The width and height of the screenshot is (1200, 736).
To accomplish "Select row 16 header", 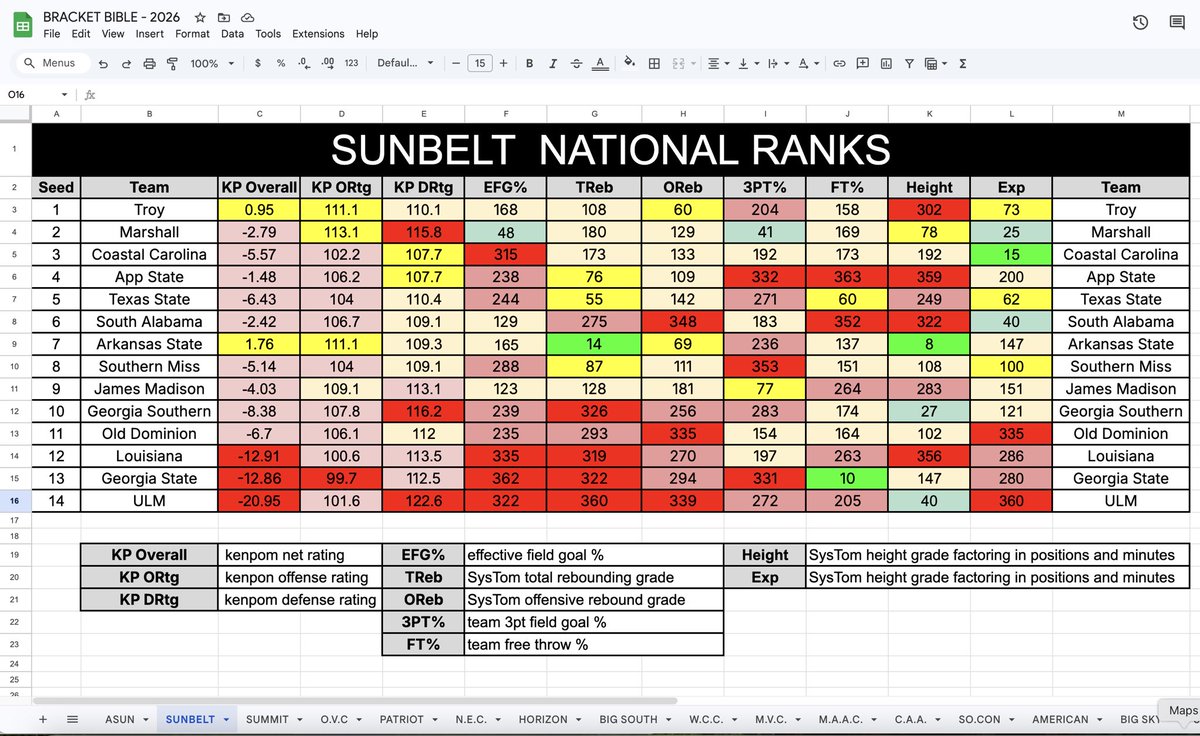I will 15,501.
